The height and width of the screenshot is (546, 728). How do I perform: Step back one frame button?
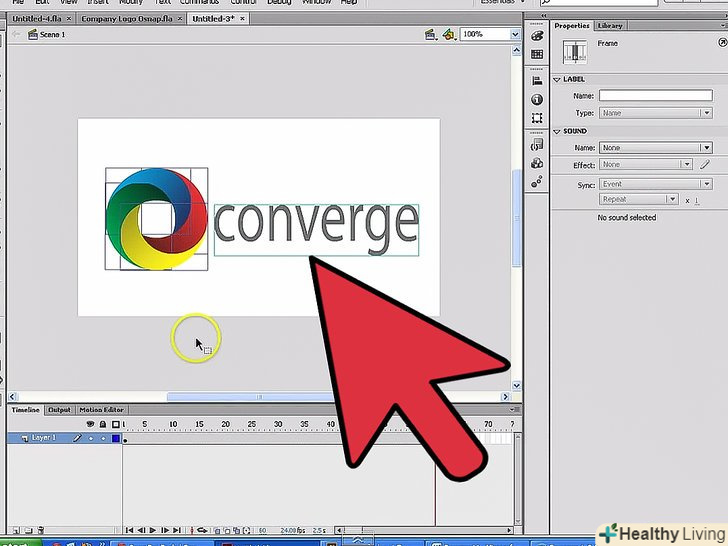[141, 530]
